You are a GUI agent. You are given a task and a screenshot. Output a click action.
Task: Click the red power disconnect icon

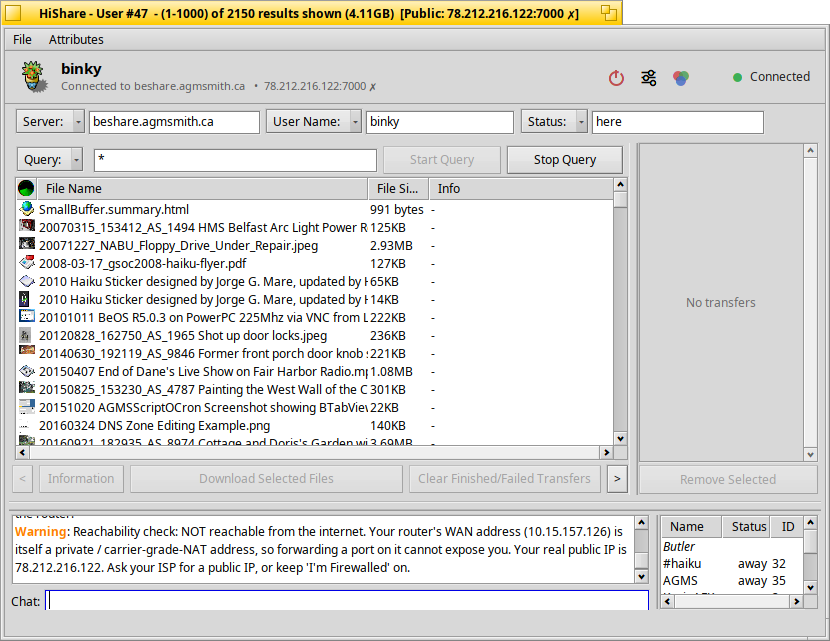tap(616, 78)
